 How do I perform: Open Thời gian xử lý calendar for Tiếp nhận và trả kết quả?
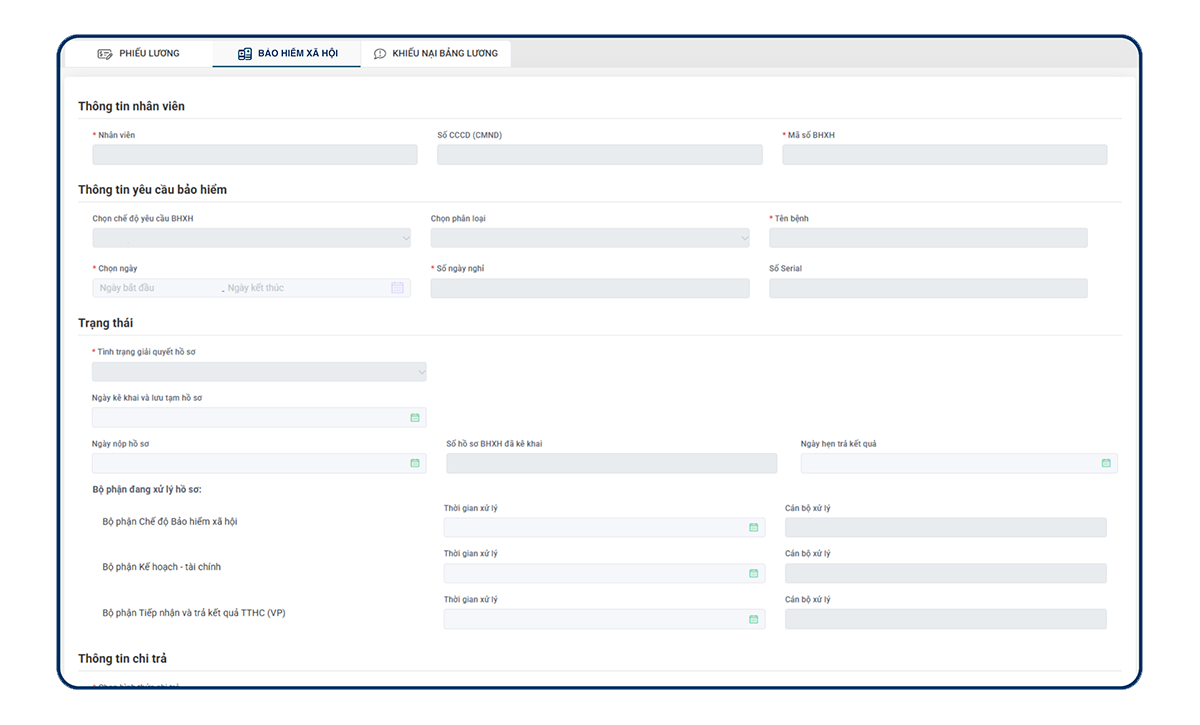754,620
